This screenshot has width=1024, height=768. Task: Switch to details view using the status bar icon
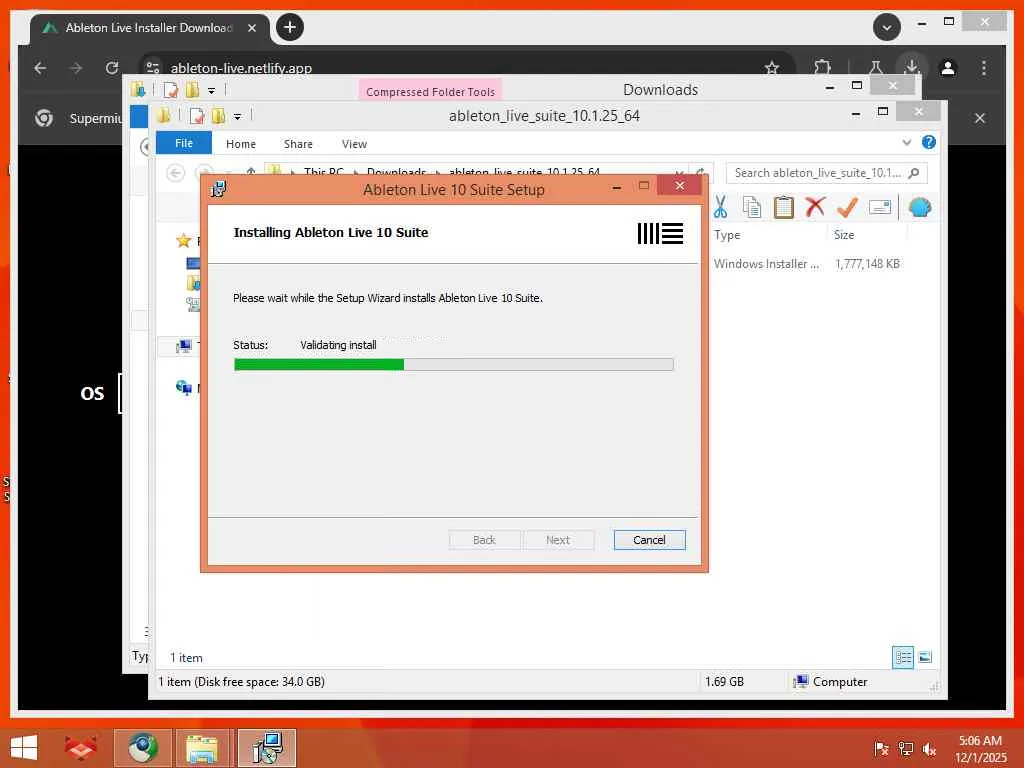903,657
